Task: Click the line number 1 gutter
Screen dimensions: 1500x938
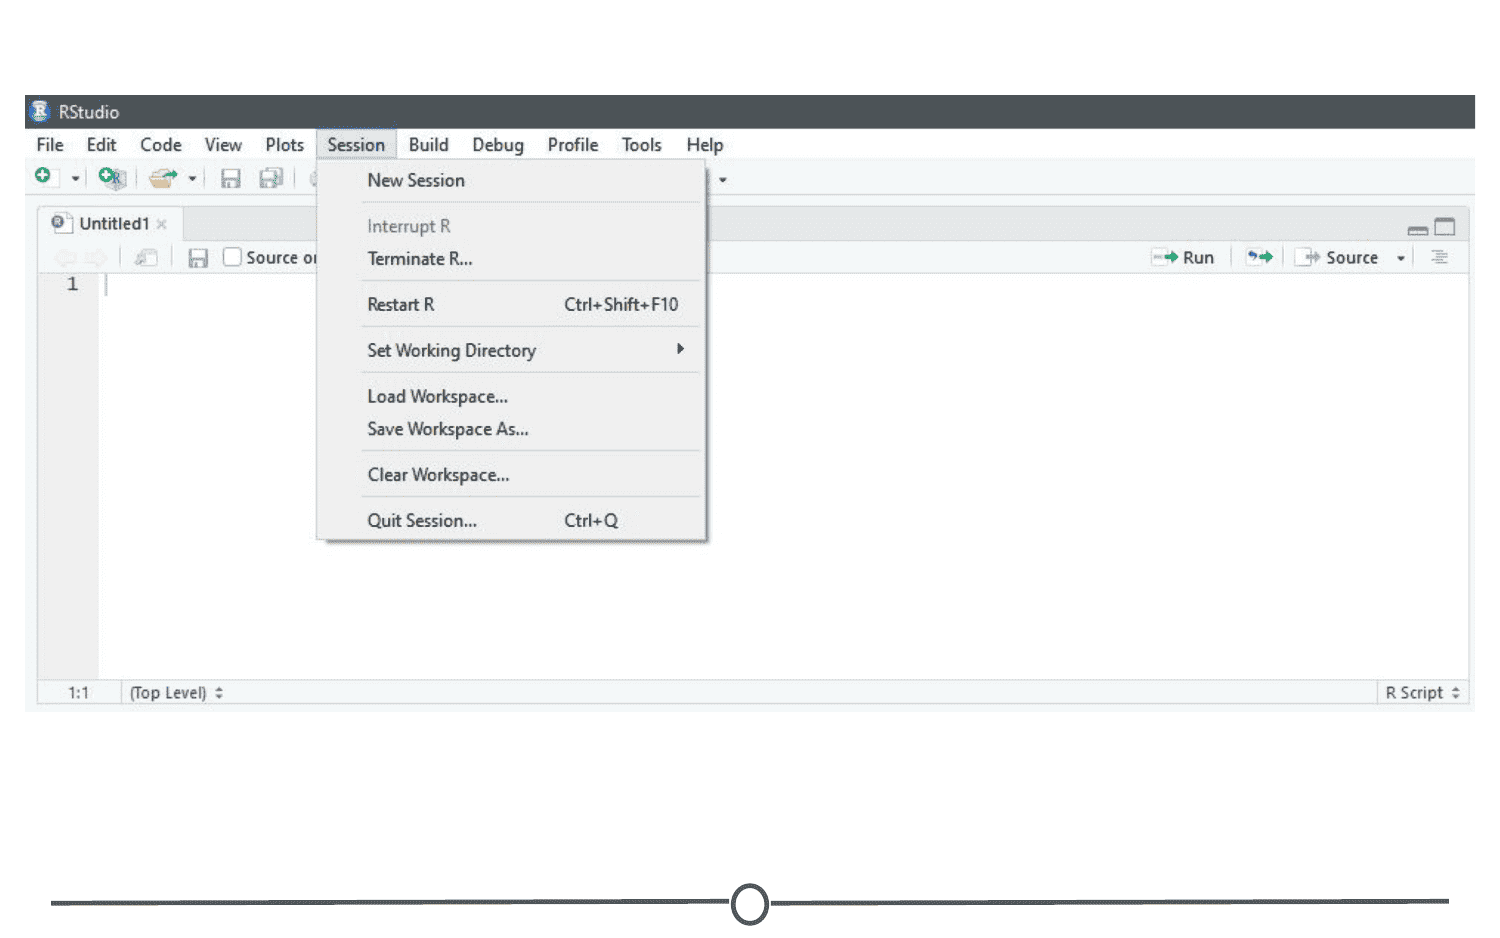Action: point(72,284)
